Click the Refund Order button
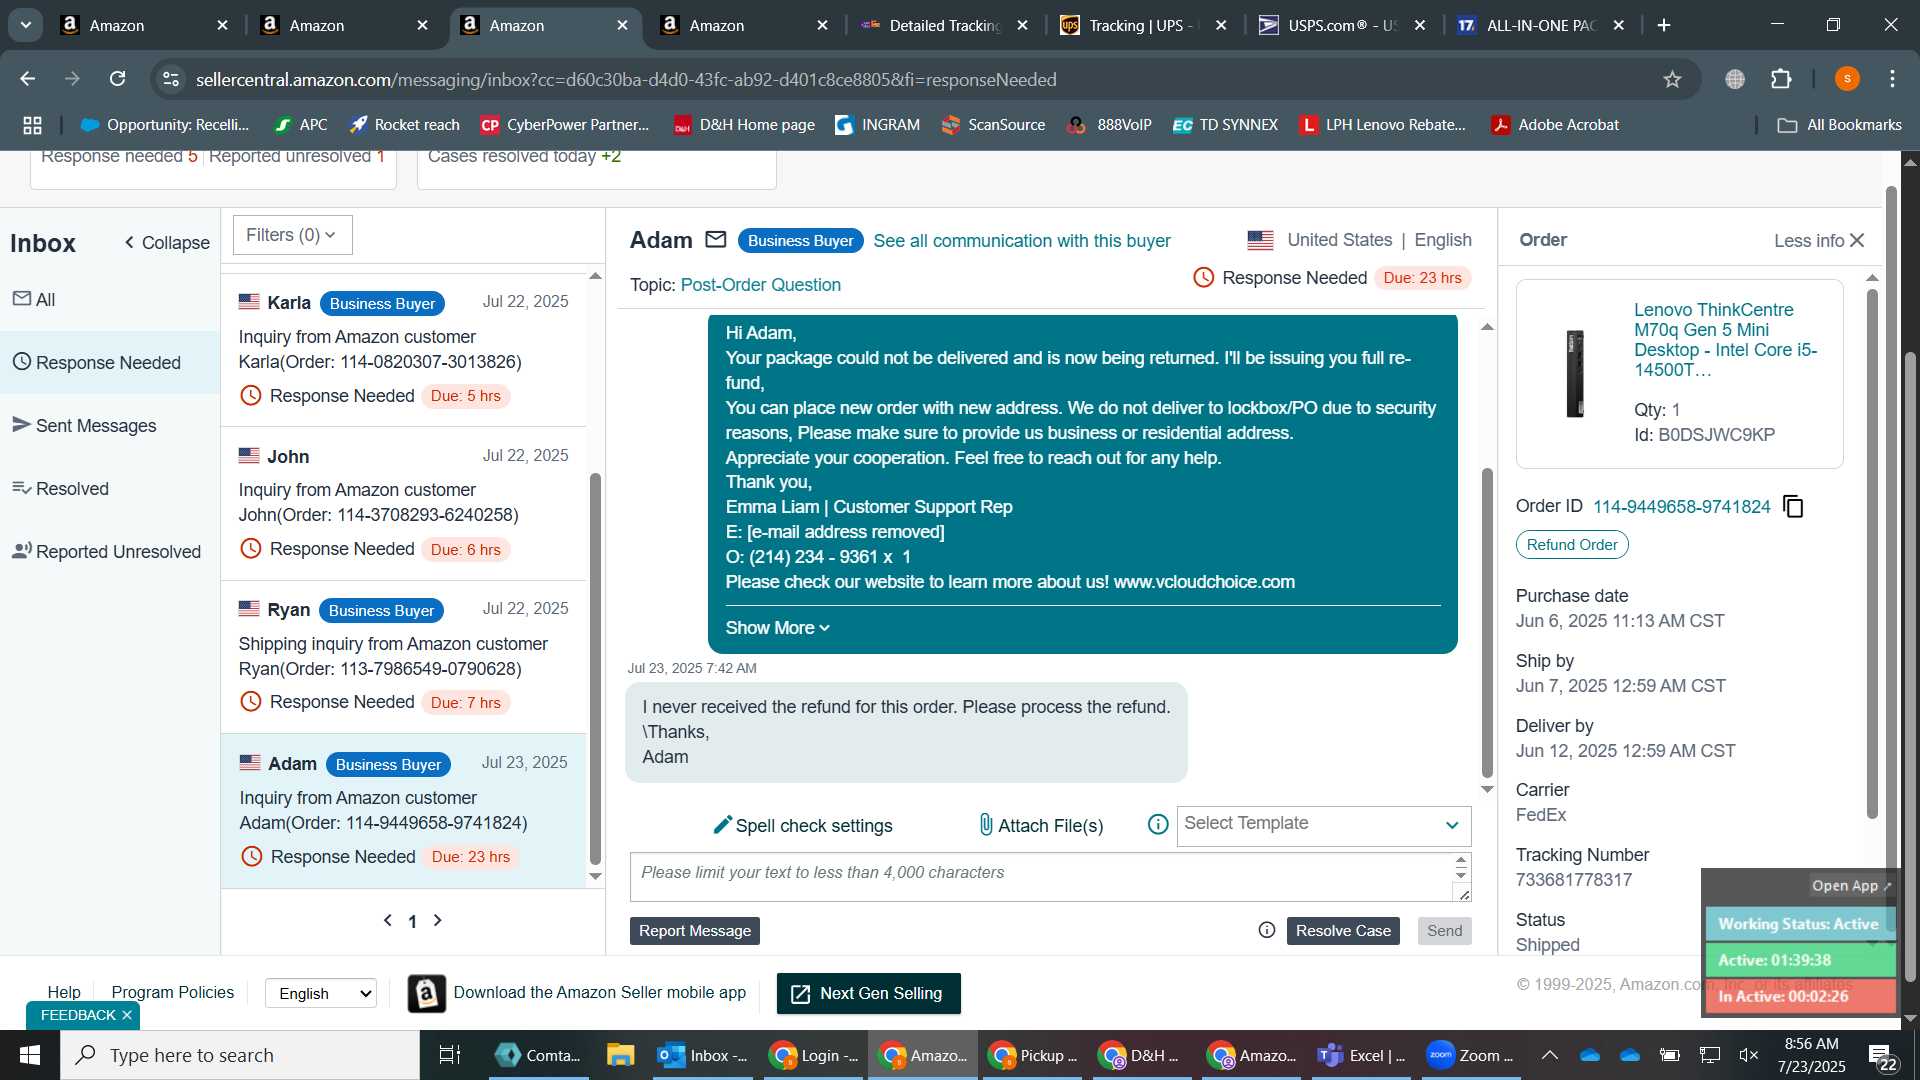Image resolution: width=1920 pixels, height=1080 pixels. click(1572, 545)
